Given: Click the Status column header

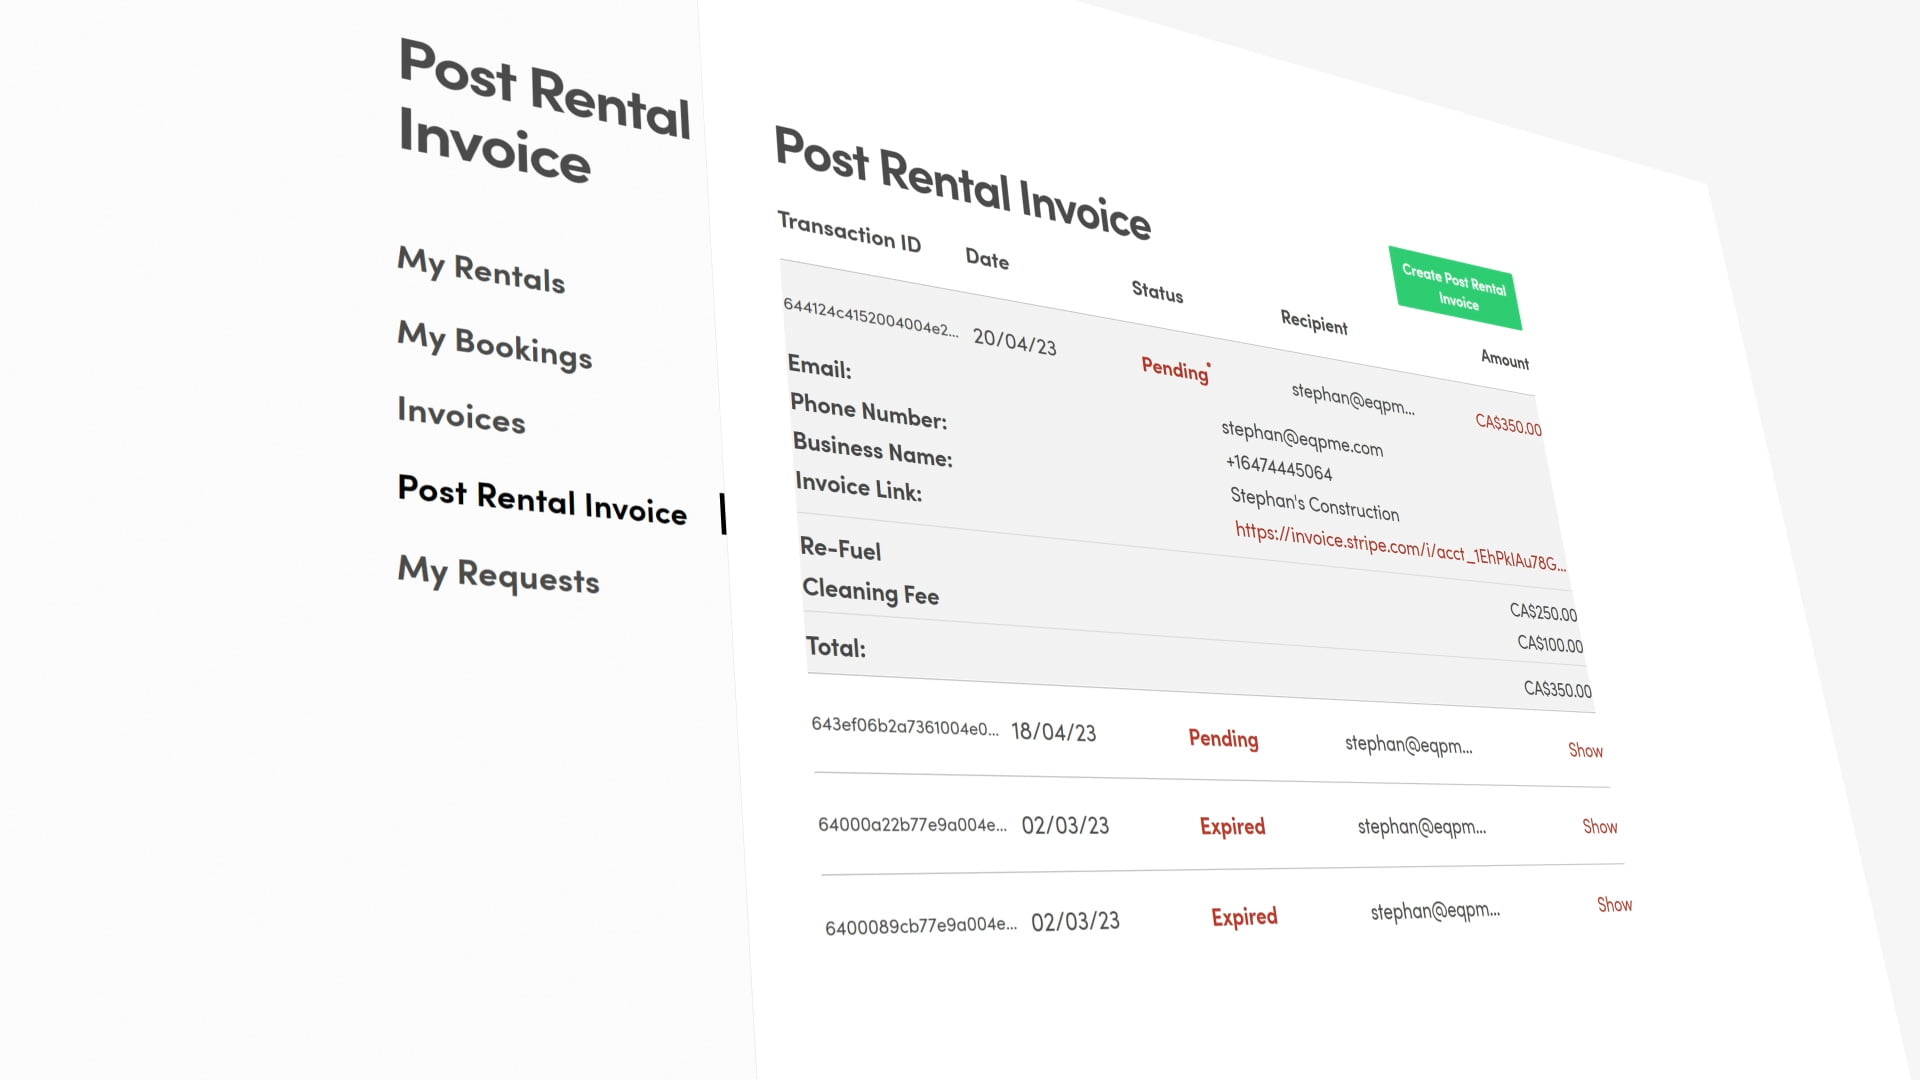Looking at the screenshot, I should pos(1157,292).
